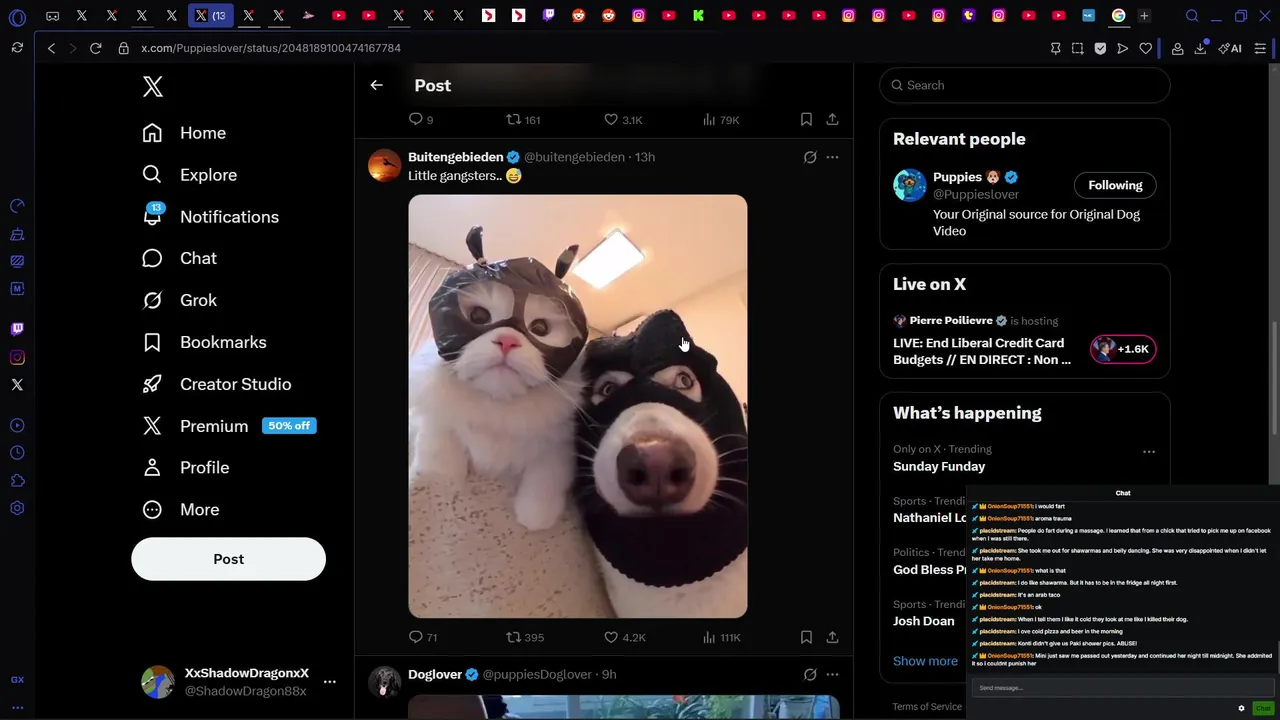This screenshot has height=720, width=1280.
Task: Open Opera GX sidebar settings gear
Action: (x=17, y=508)
